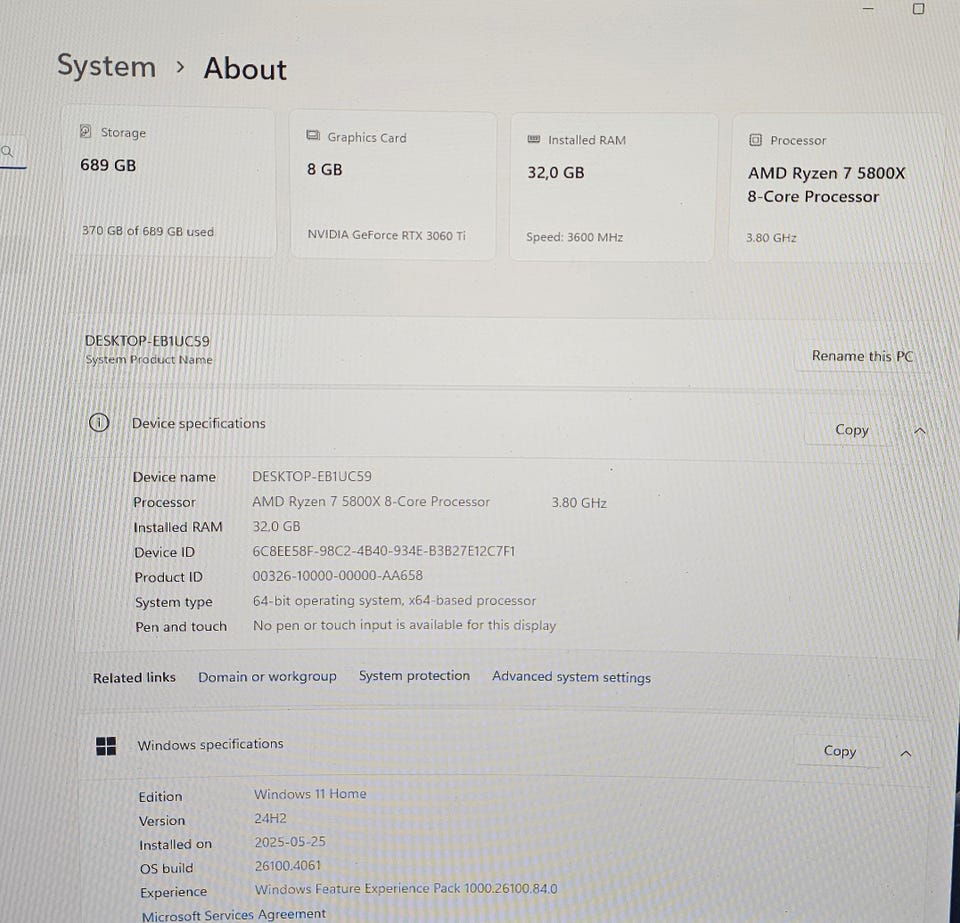Open the Storage card showing 689 GB
Image resolution: width=960 pixels, height=923 pixels.
coord(168,183)
